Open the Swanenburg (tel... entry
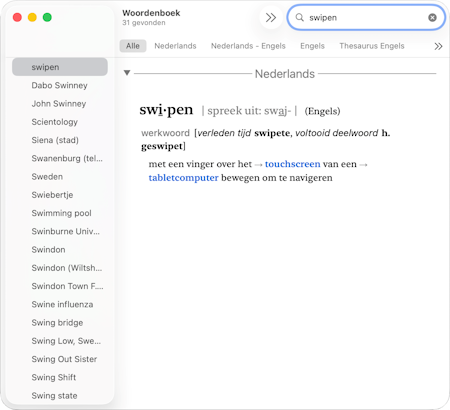The width and height of the screenshot is (450, 410). [60, 158]
